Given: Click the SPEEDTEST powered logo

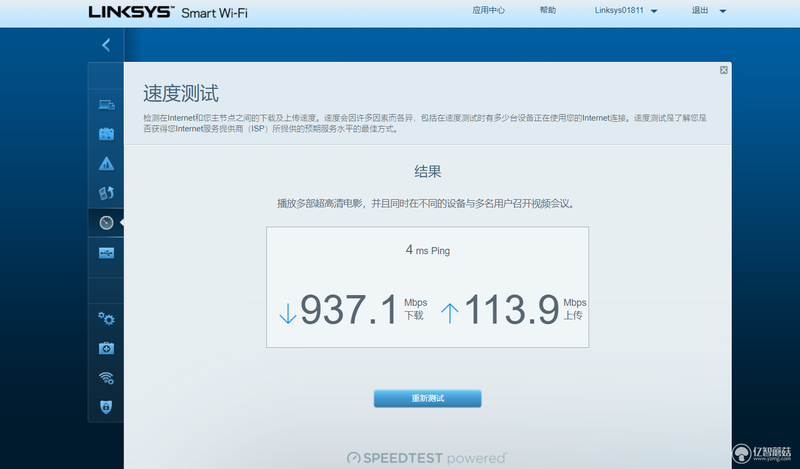Looking at the screenshot, I should [x=427, y=458].
